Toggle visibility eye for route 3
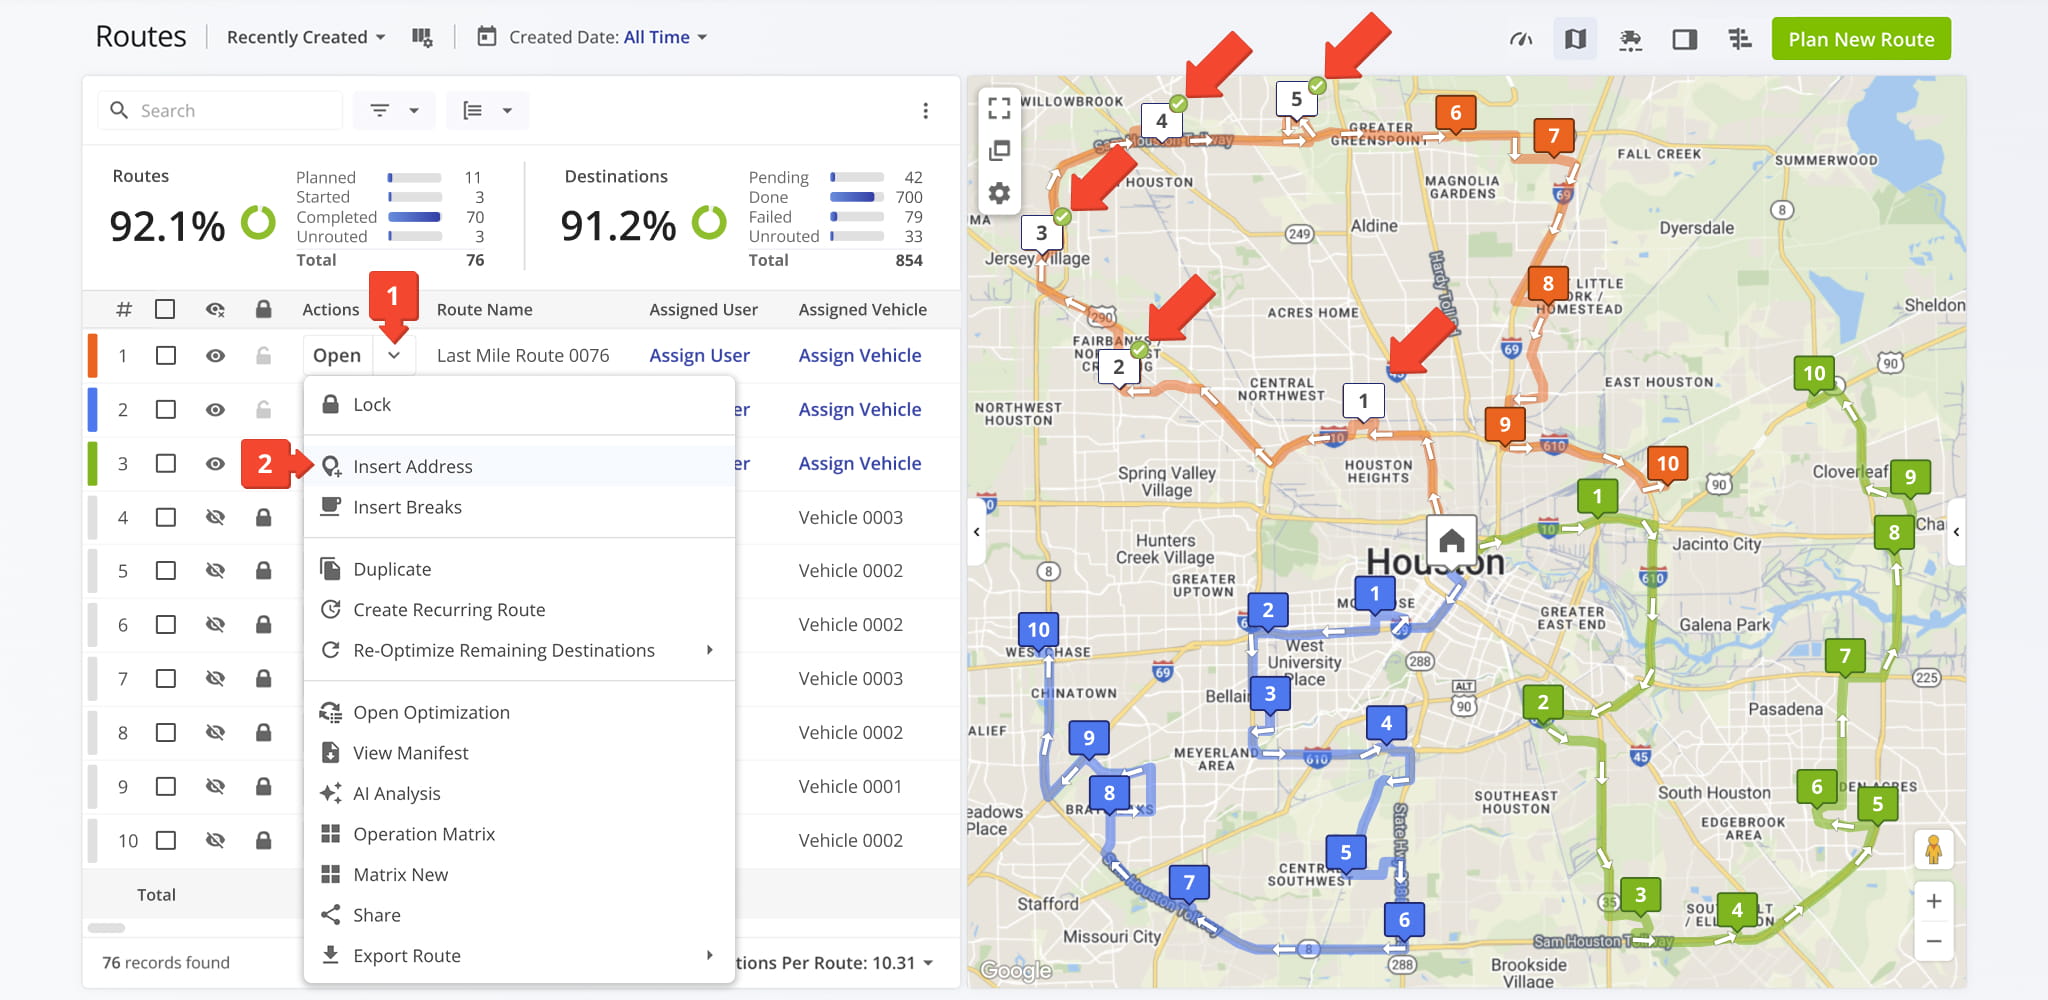Screen dimensions: 2048x1000 pyautogui.click(x=215, y=463)
